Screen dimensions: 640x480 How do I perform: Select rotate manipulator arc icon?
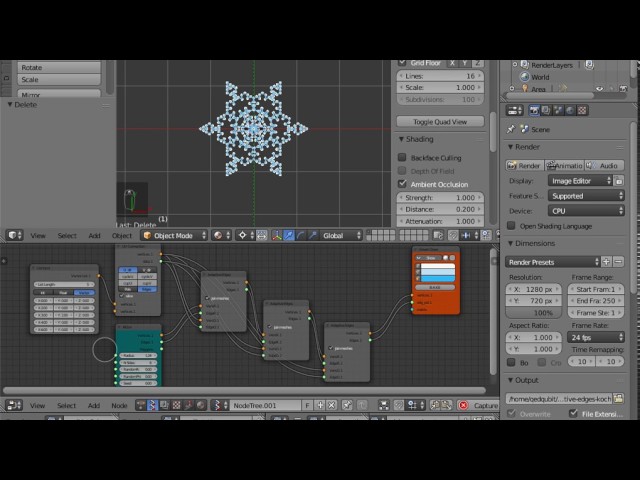[300, 236]
